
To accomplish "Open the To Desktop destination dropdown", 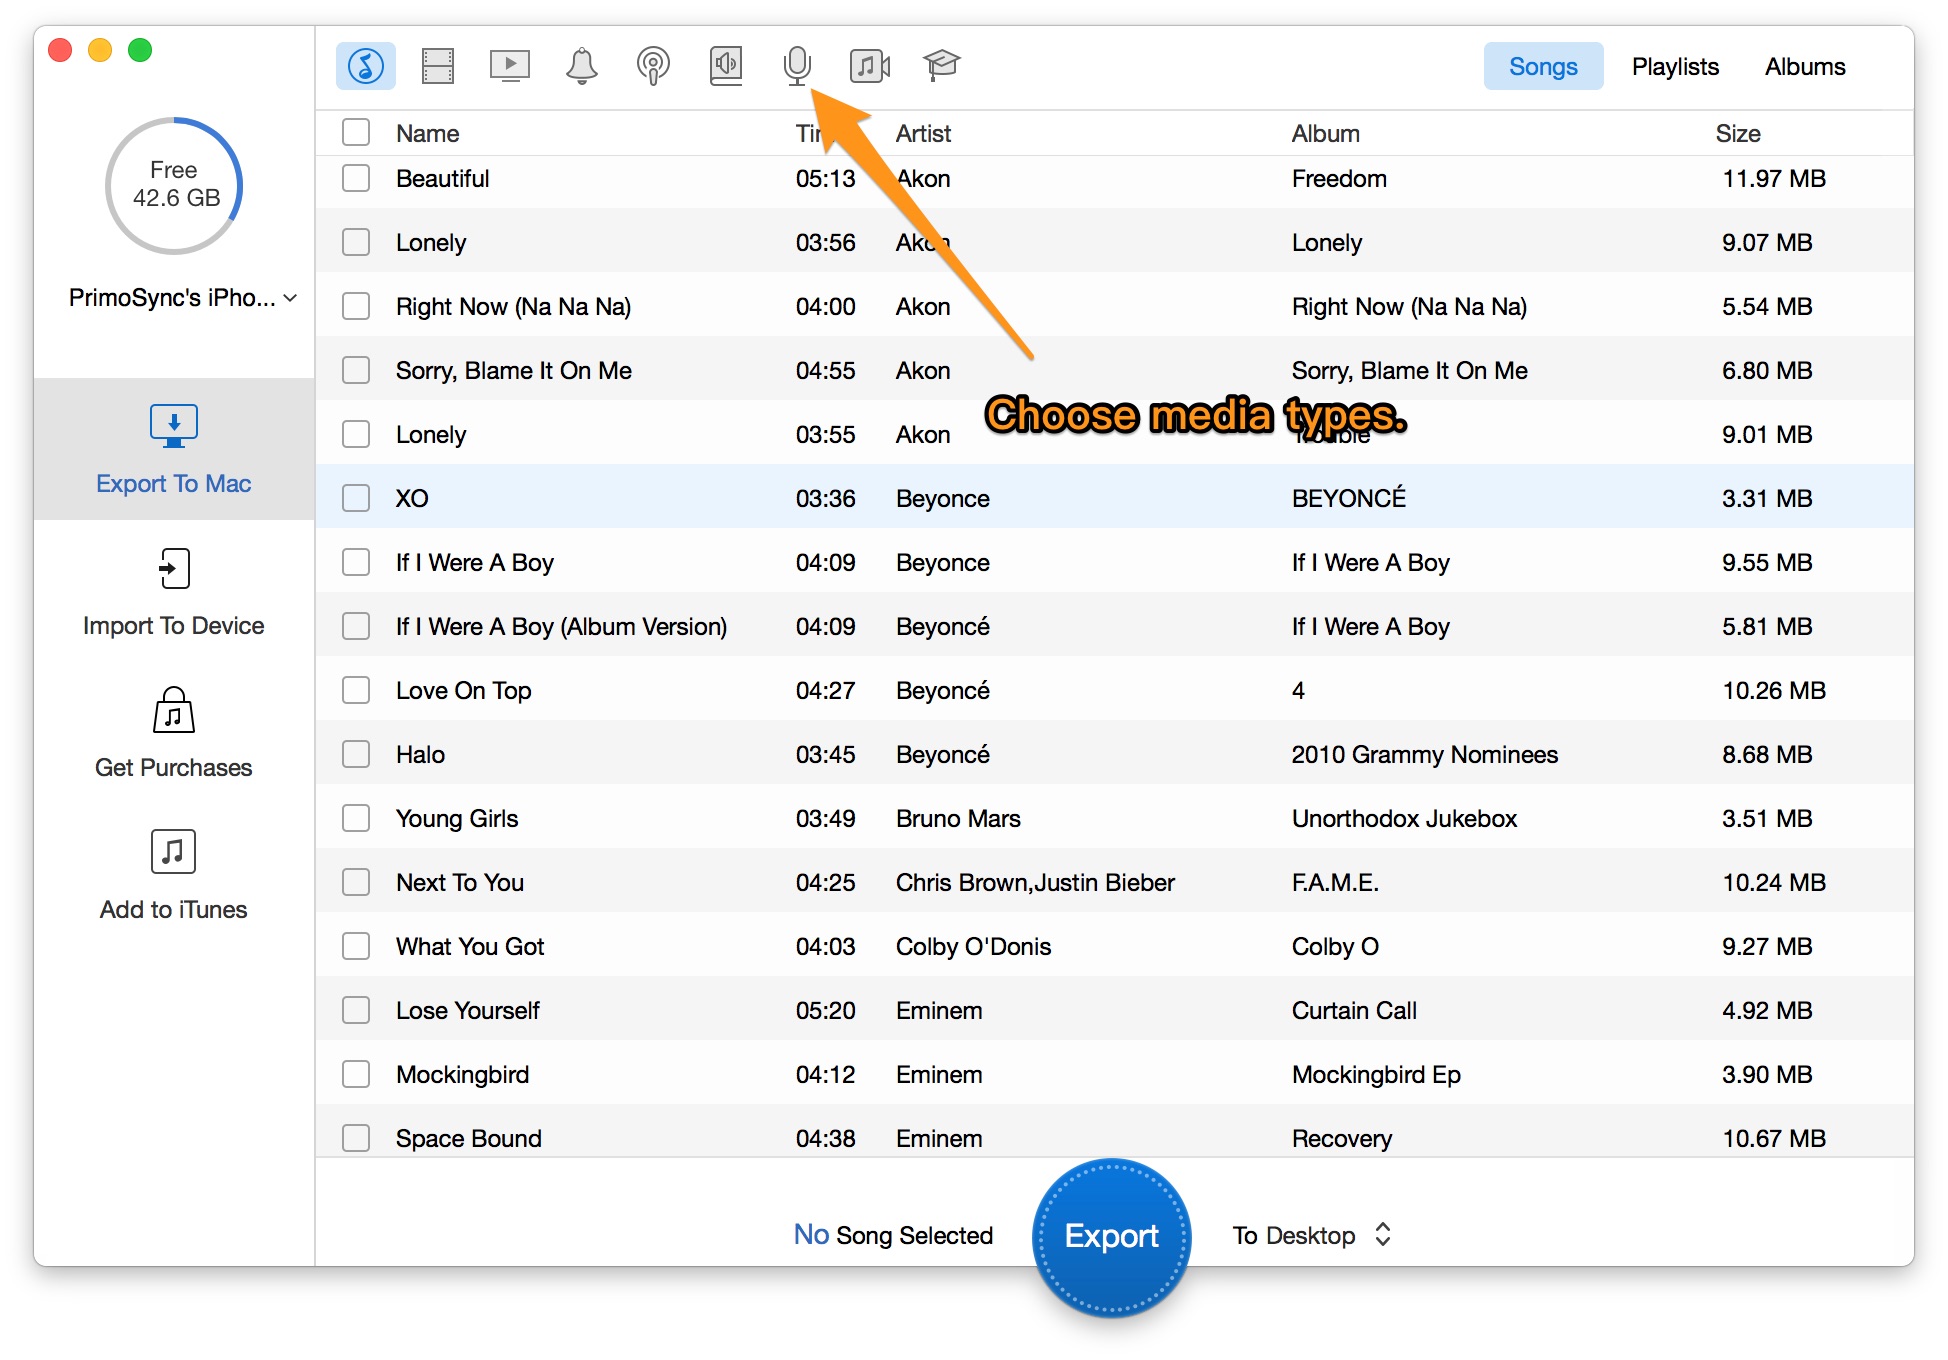I will [x=1312, y=1235].
